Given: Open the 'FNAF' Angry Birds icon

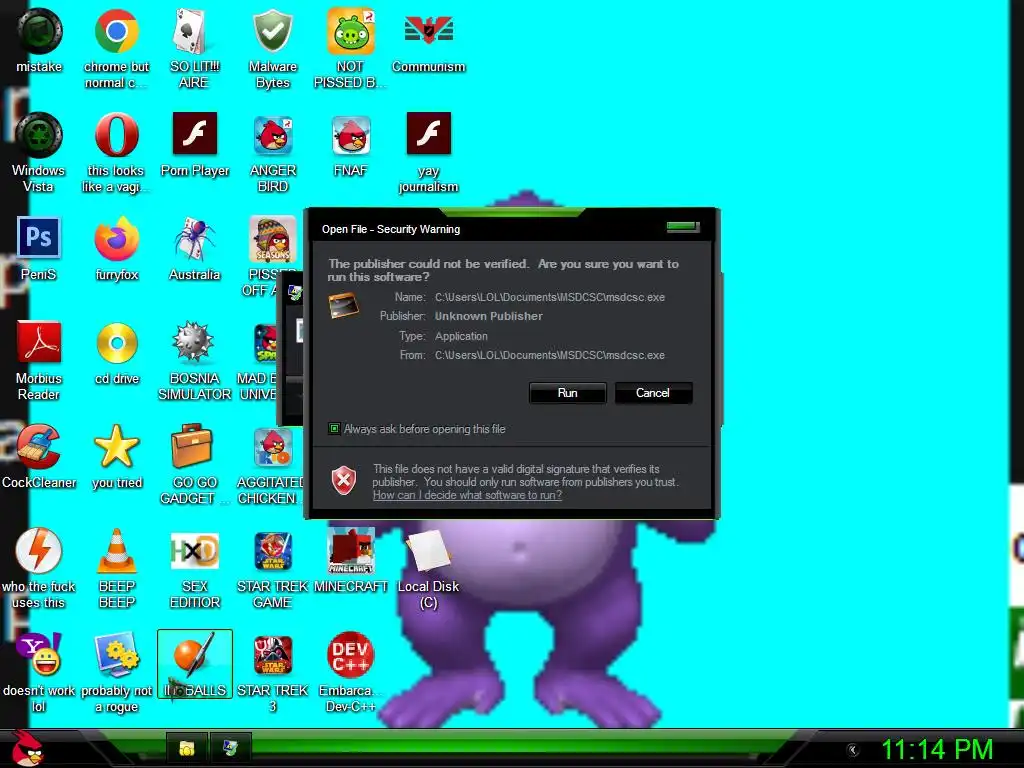Looking at the screenshot, I should (351, 135).
